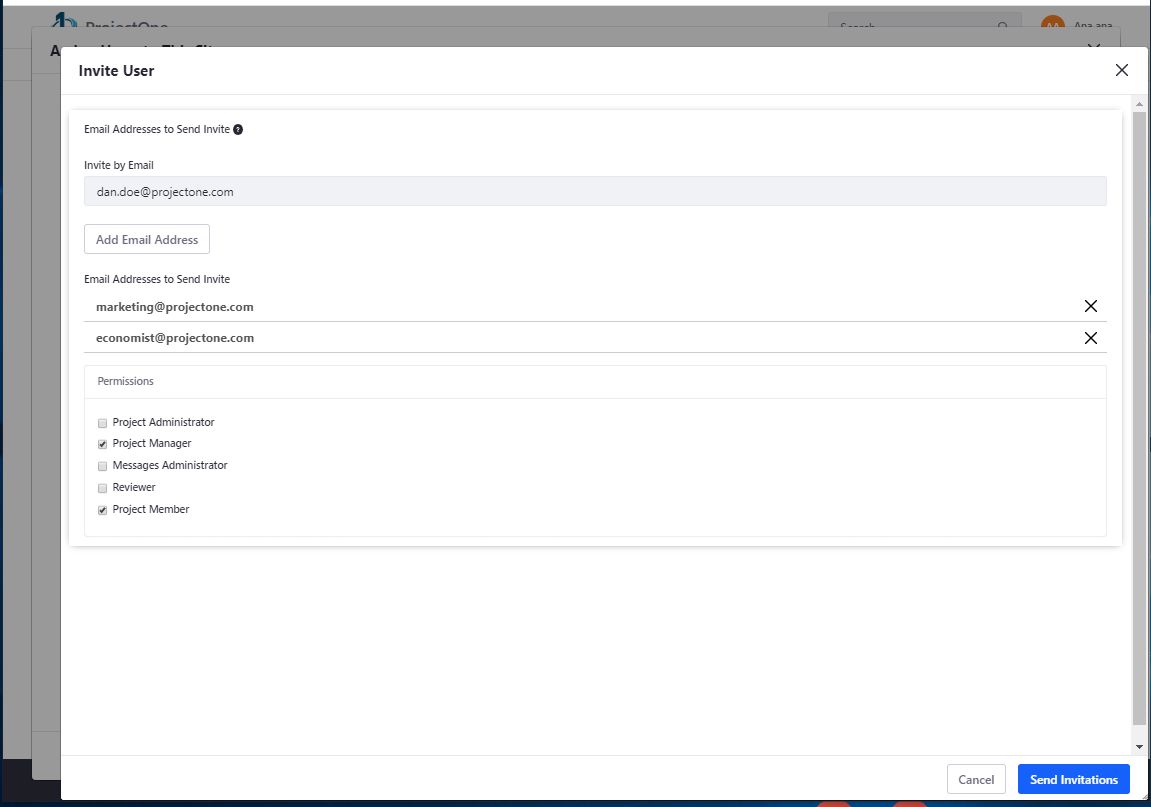
Task: Remove marketing@projectone.com from invite list
Action: click(1090, 306)
